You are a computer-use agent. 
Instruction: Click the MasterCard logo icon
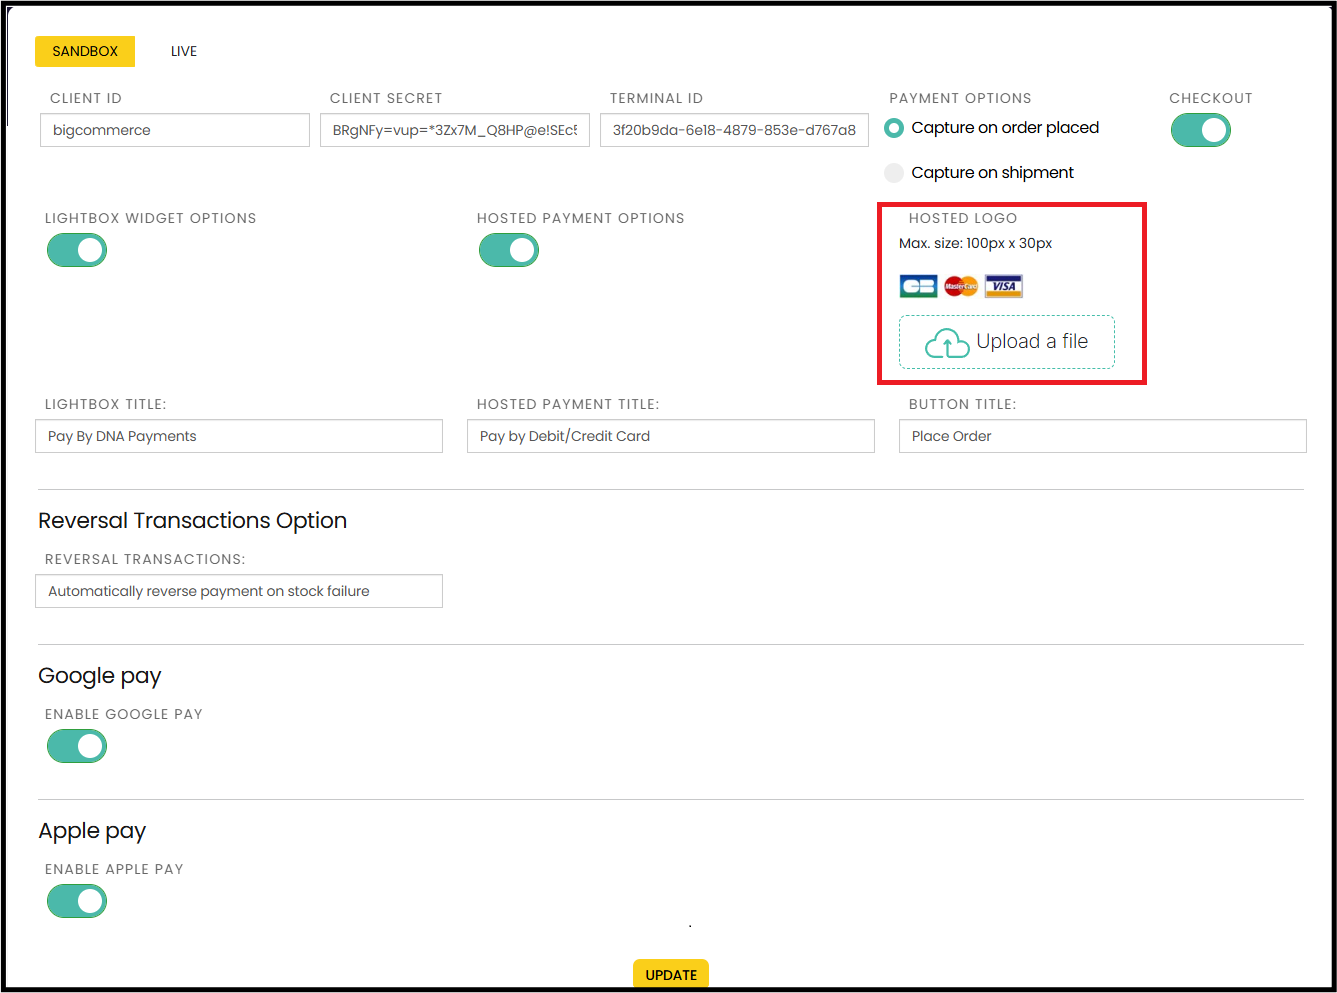coord(961,287)
